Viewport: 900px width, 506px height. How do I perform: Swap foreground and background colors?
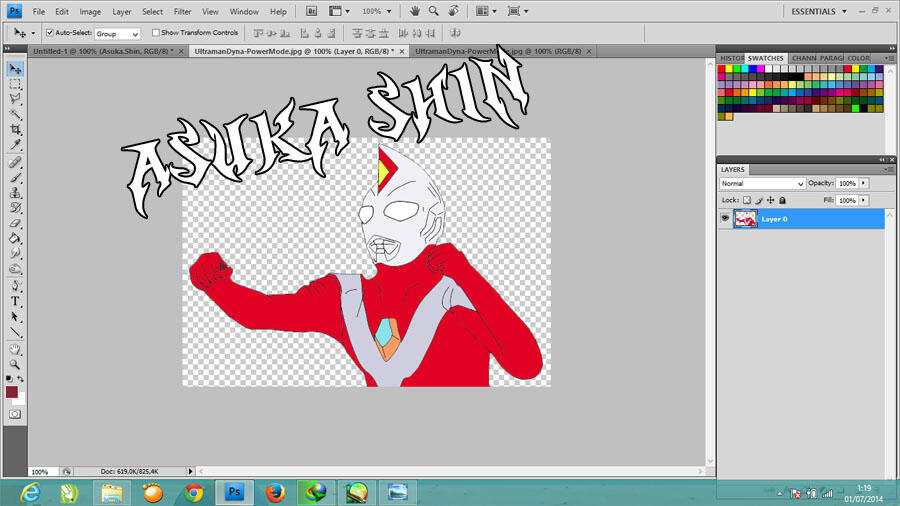coord(21,379)
